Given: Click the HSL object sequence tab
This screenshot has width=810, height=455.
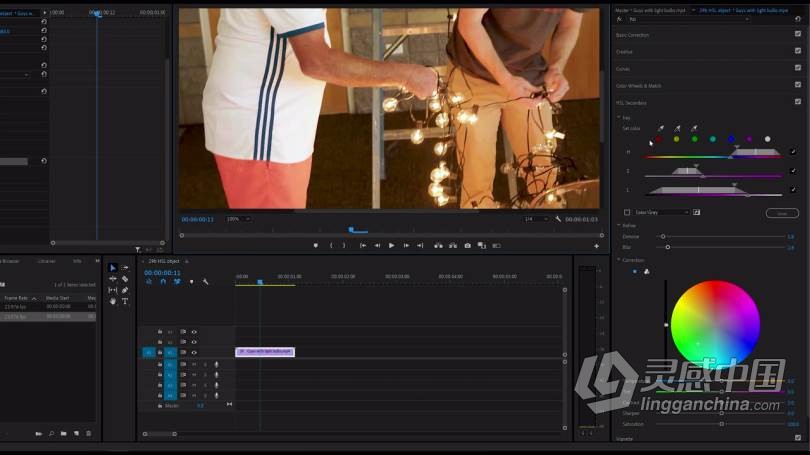Looking at the screenshot, I should (164, 261).
